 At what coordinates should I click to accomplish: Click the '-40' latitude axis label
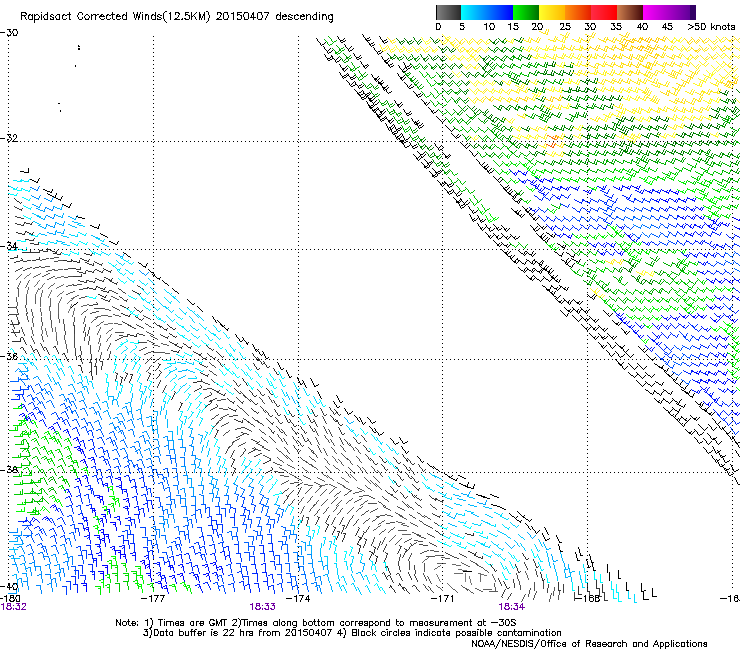pyautogui.click(x=9, y=587)
